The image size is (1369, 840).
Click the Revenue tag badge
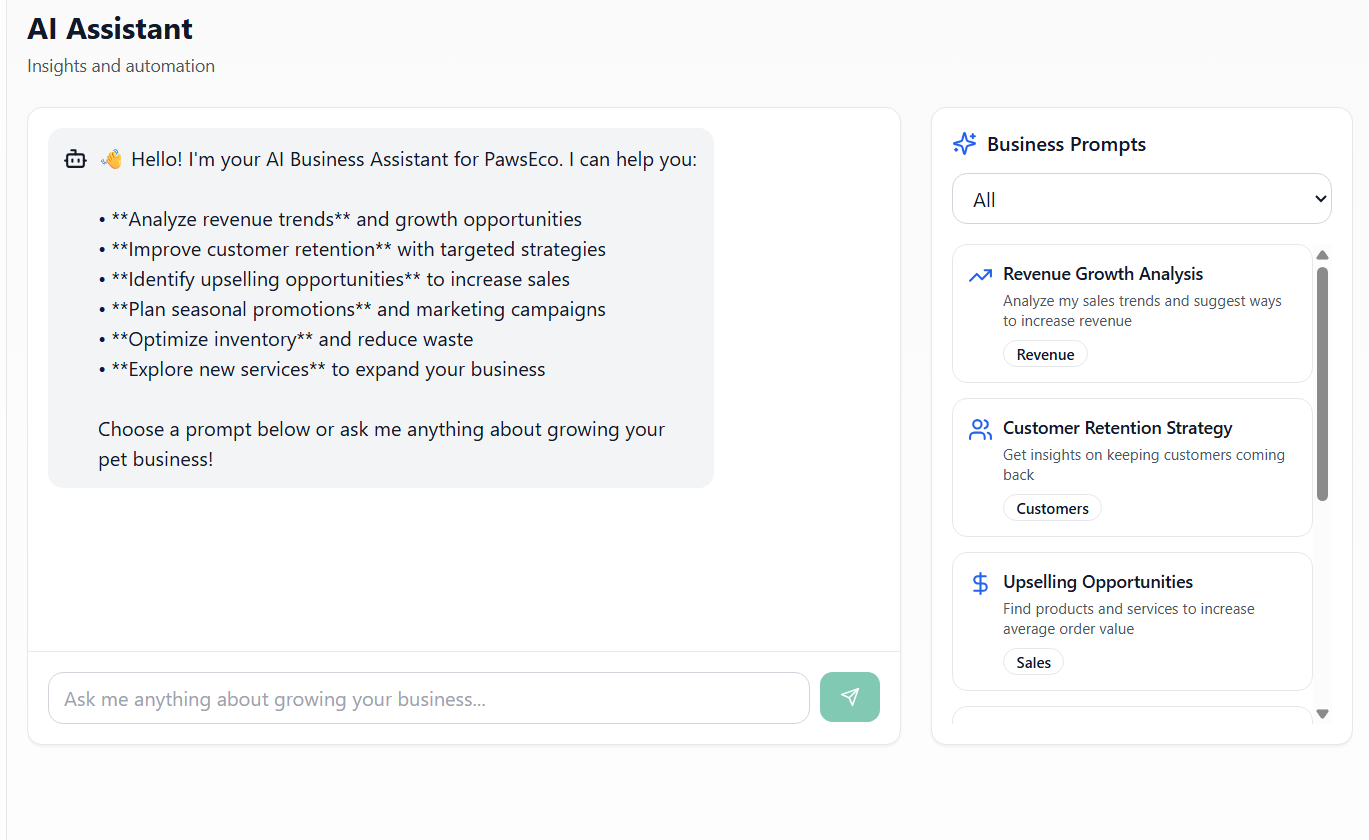1045,354
